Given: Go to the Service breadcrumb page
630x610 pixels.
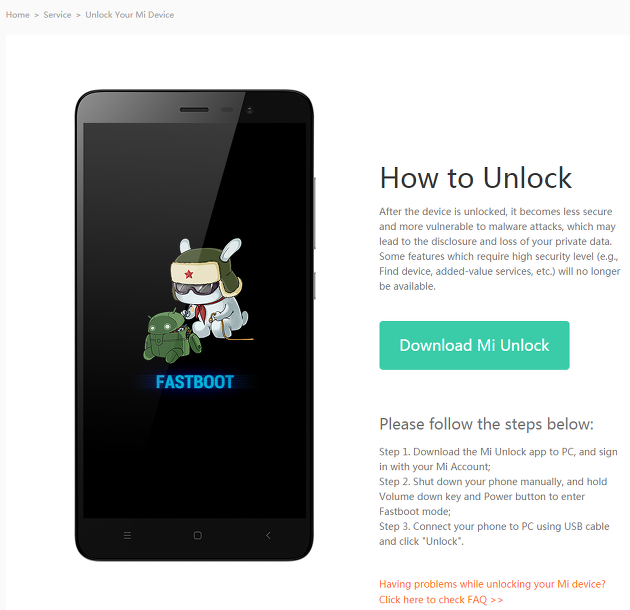Looking at the screenshot, I should pyautogui.click(x=57, y=15).
